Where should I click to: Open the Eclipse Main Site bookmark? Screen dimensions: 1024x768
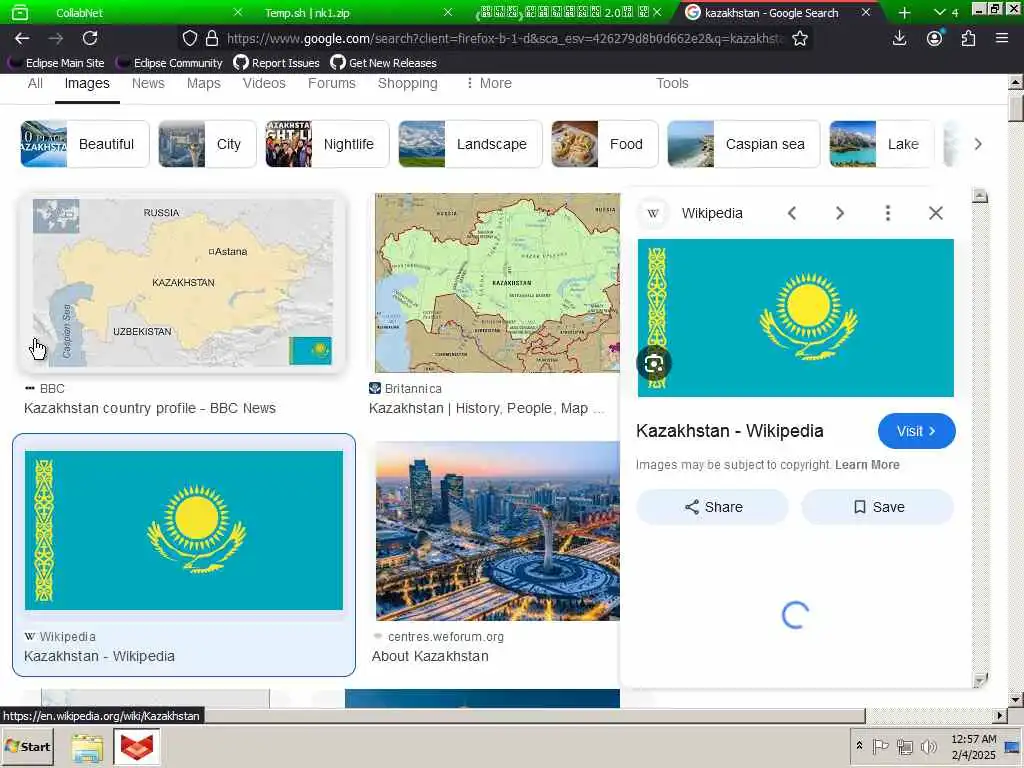pyautogui.click(x=57, y=63)
